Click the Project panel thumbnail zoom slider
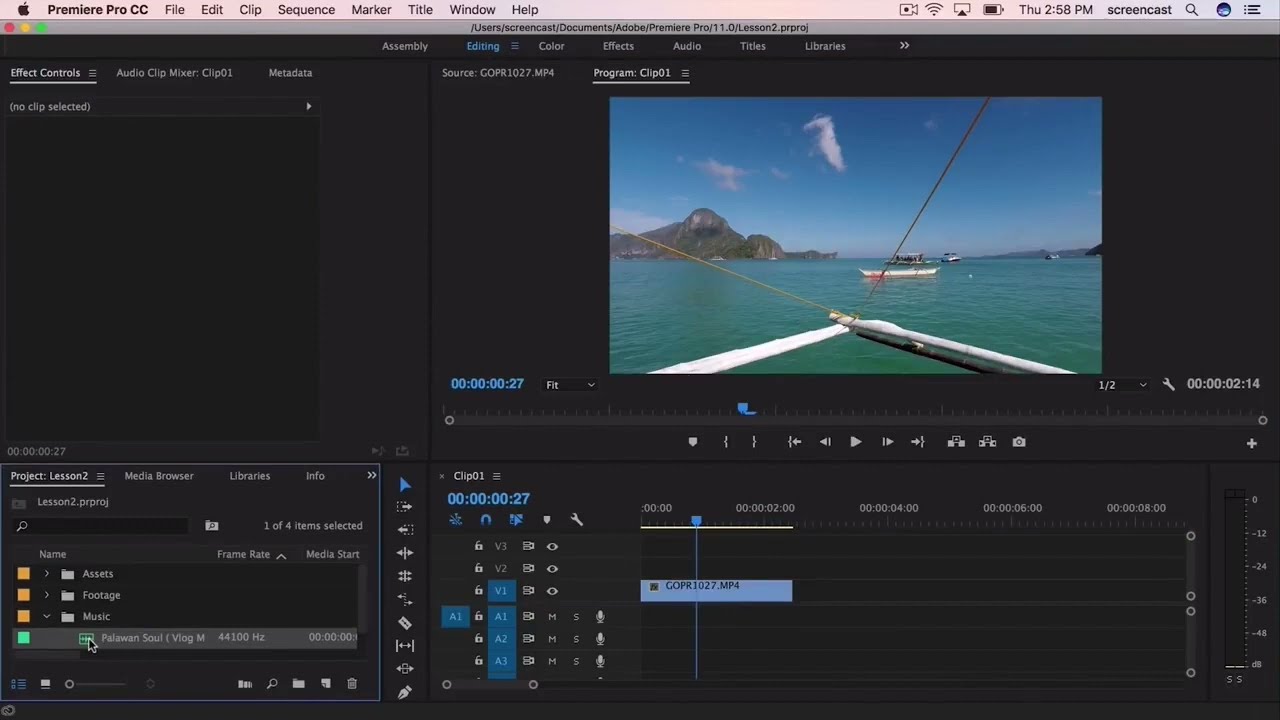Screen dimensions: 1280x720 click(70, 684)
